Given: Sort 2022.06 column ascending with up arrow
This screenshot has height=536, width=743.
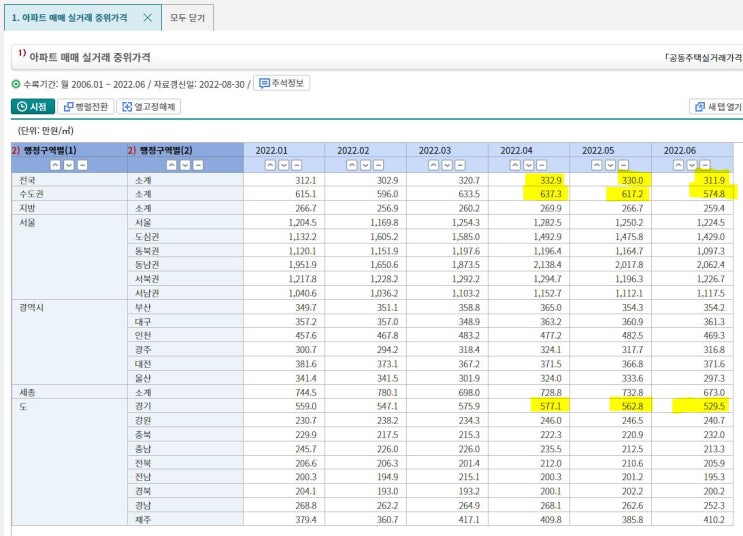Looking at the screenshot, I should 679,165.
